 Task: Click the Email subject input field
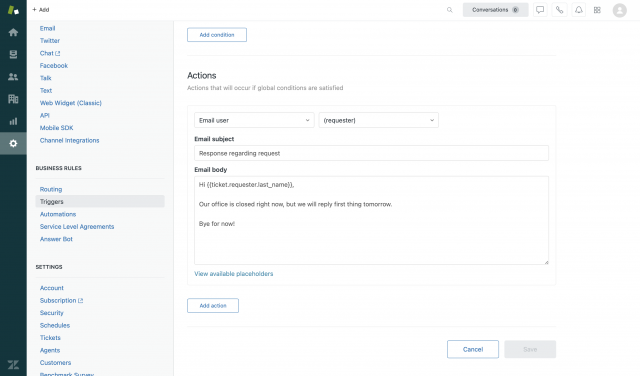(371, 153)
